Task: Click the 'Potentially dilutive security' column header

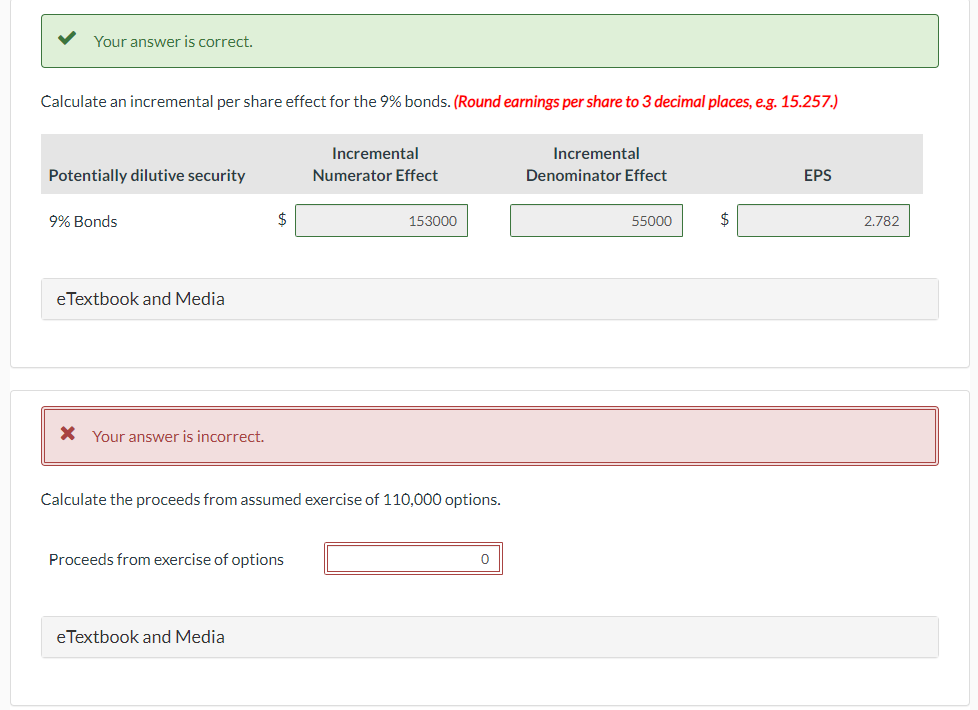Action: point(147,175)
